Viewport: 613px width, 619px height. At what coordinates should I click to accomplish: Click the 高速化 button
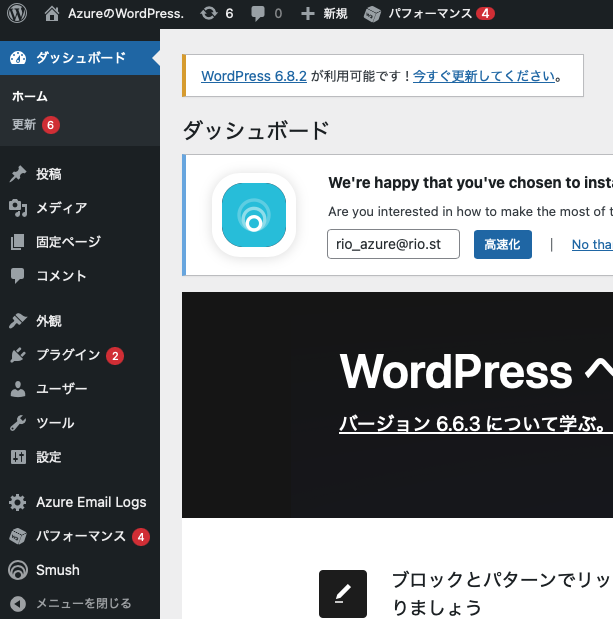502,244
